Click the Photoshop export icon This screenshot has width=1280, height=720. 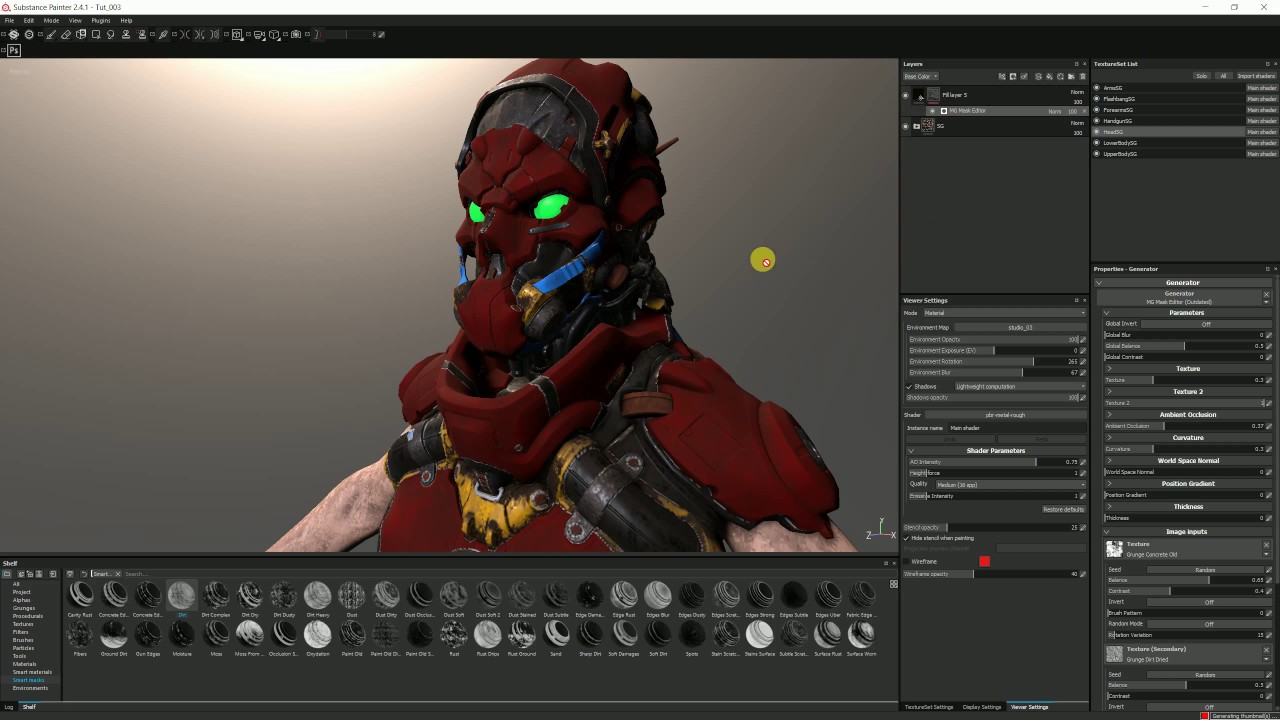(14, 50)
